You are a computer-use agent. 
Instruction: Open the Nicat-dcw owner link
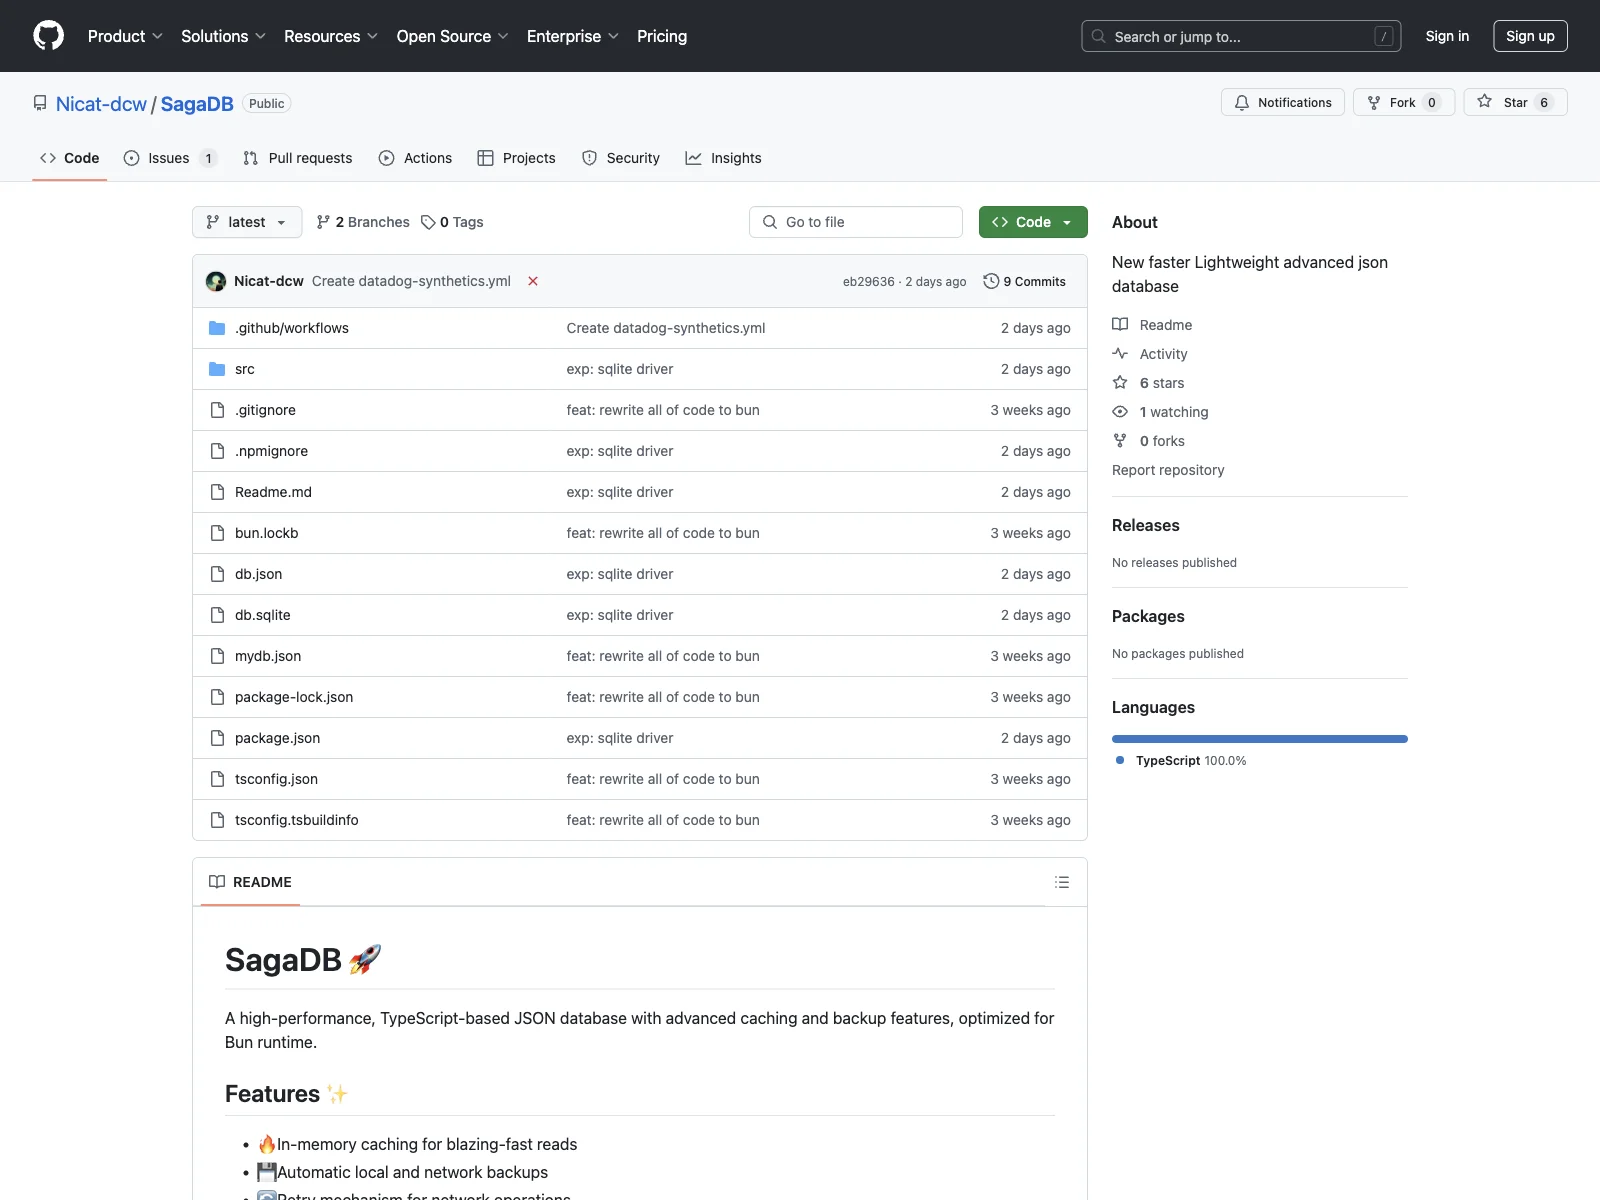coord(101,104)
